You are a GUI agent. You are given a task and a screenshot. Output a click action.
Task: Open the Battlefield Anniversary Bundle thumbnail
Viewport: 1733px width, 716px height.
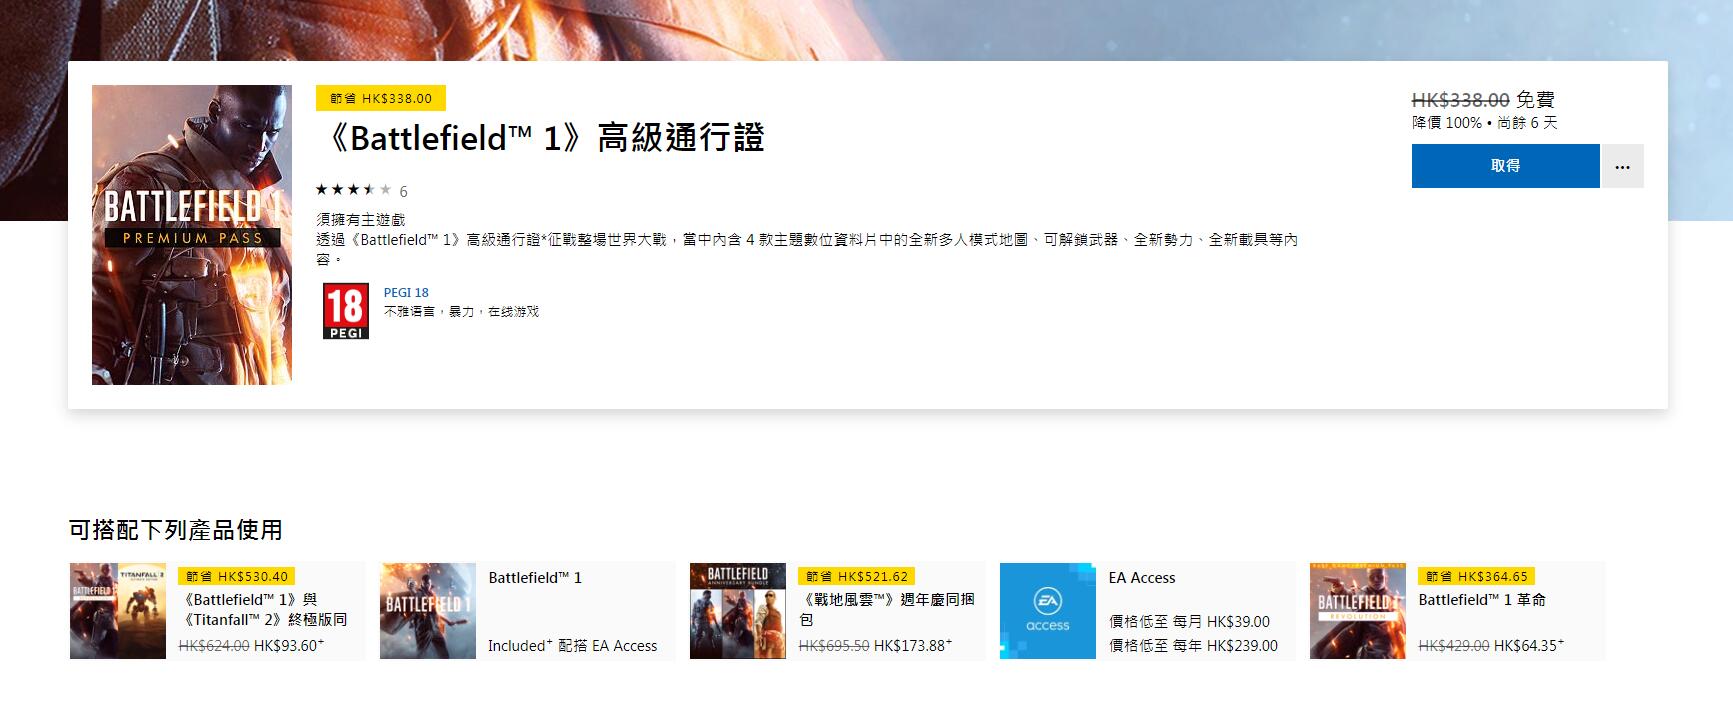click(x=738, y=611)
